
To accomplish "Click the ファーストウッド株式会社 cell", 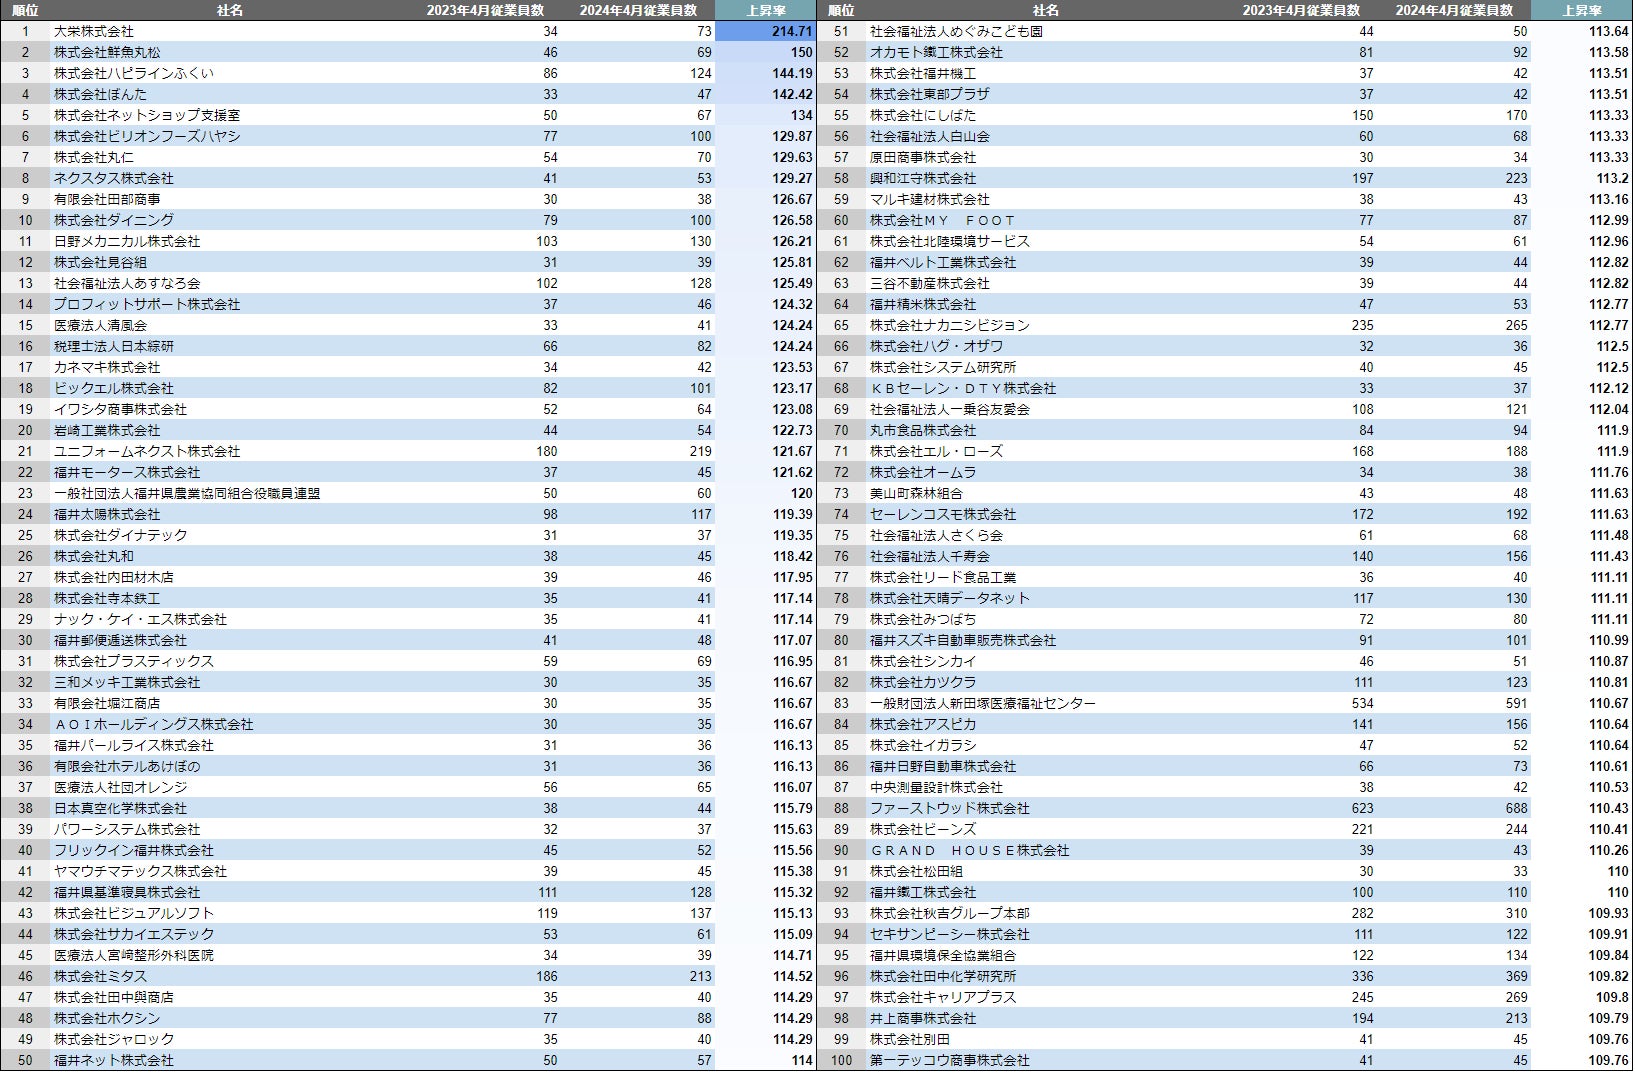I will pyautogui.click(x=950, y=808).
